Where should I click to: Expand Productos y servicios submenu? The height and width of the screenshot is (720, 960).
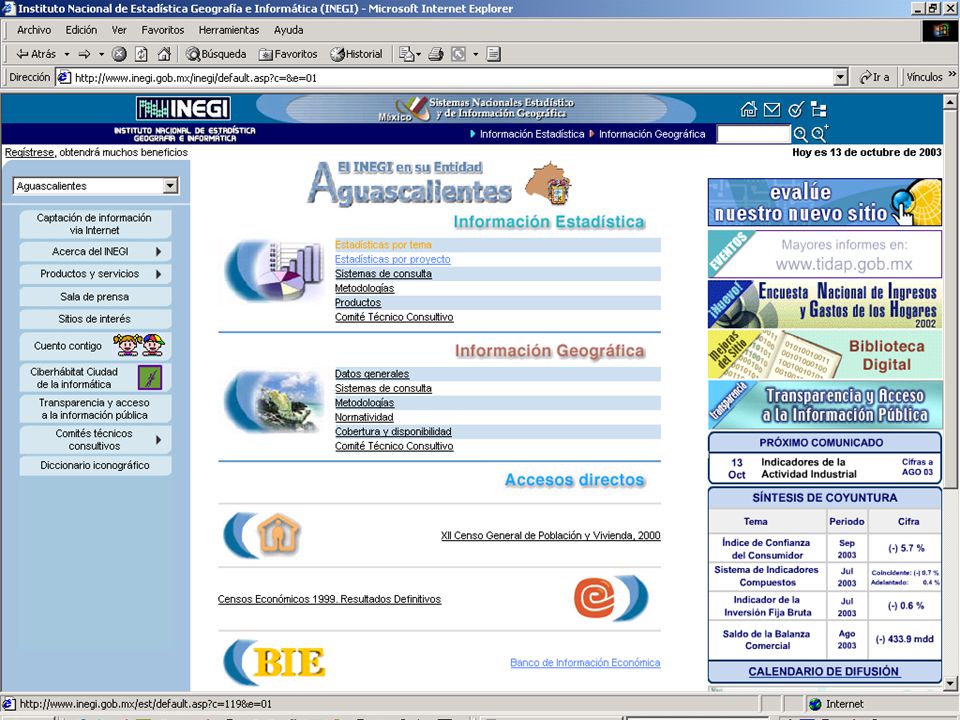click(x=158, y=274)
